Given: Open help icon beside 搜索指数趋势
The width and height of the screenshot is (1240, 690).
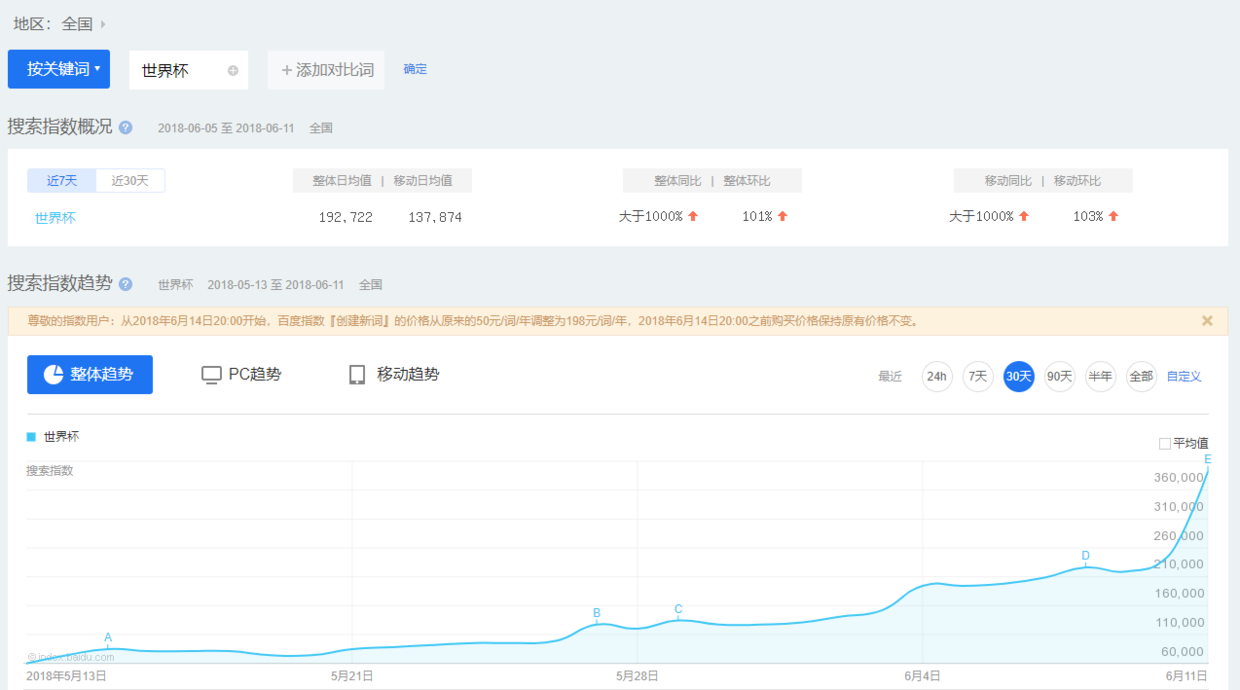Looking at the screenshot, I should [125, 284].
